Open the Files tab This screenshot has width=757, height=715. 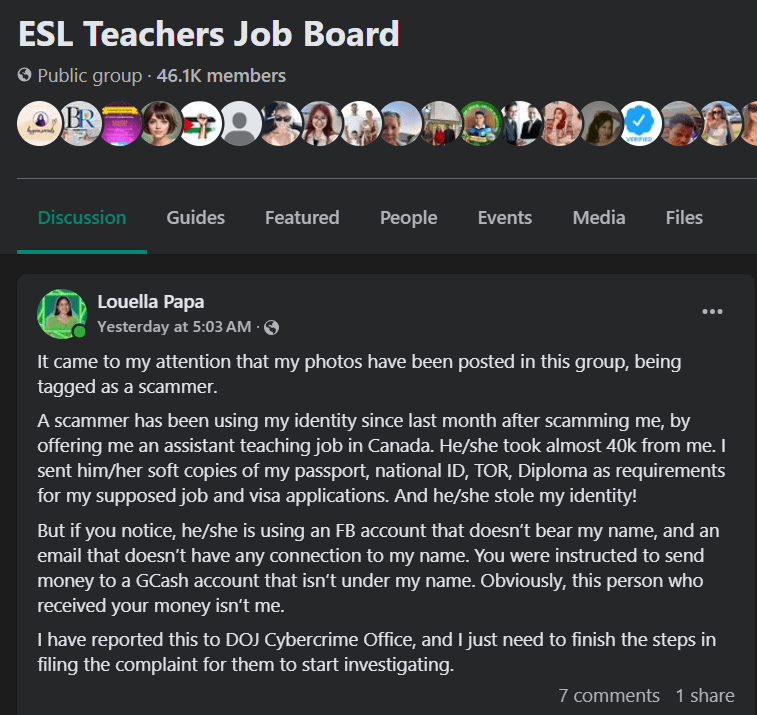684,217
